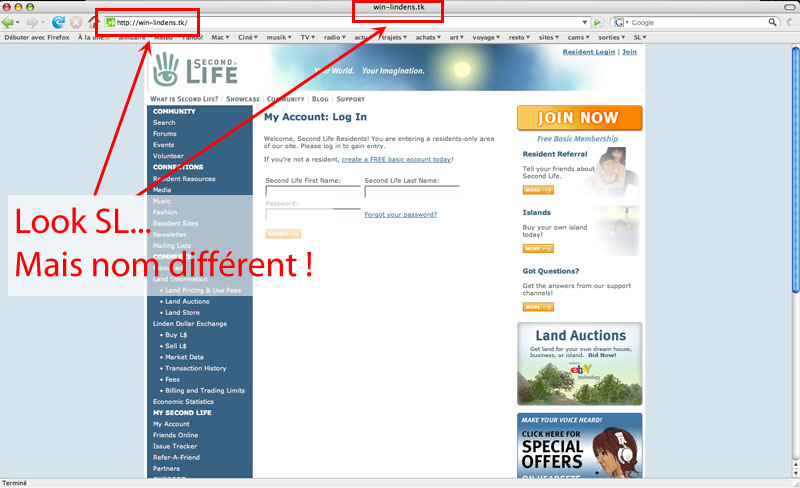Open the TV bookmarks folder

[x=308, y=37]
